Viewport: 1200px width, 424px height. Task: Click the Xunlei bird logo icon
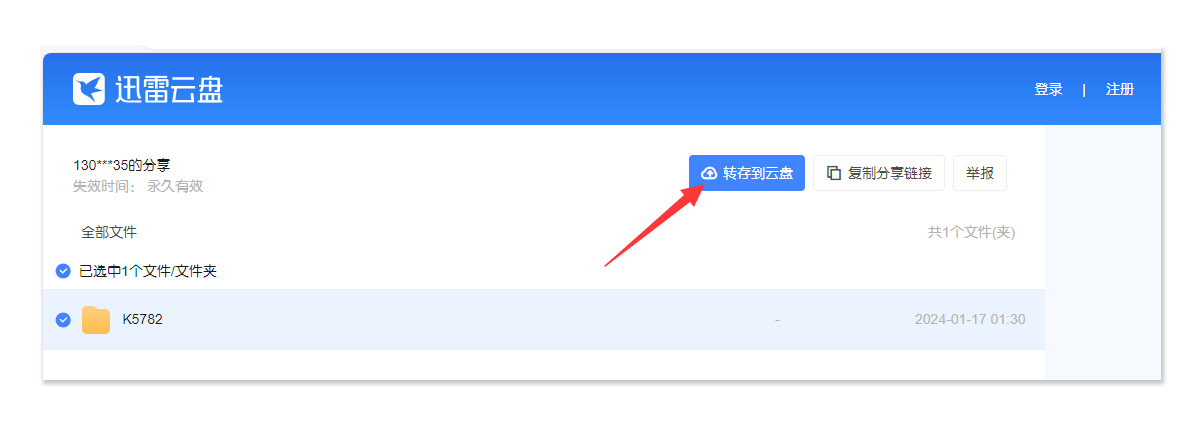[89, 89]
